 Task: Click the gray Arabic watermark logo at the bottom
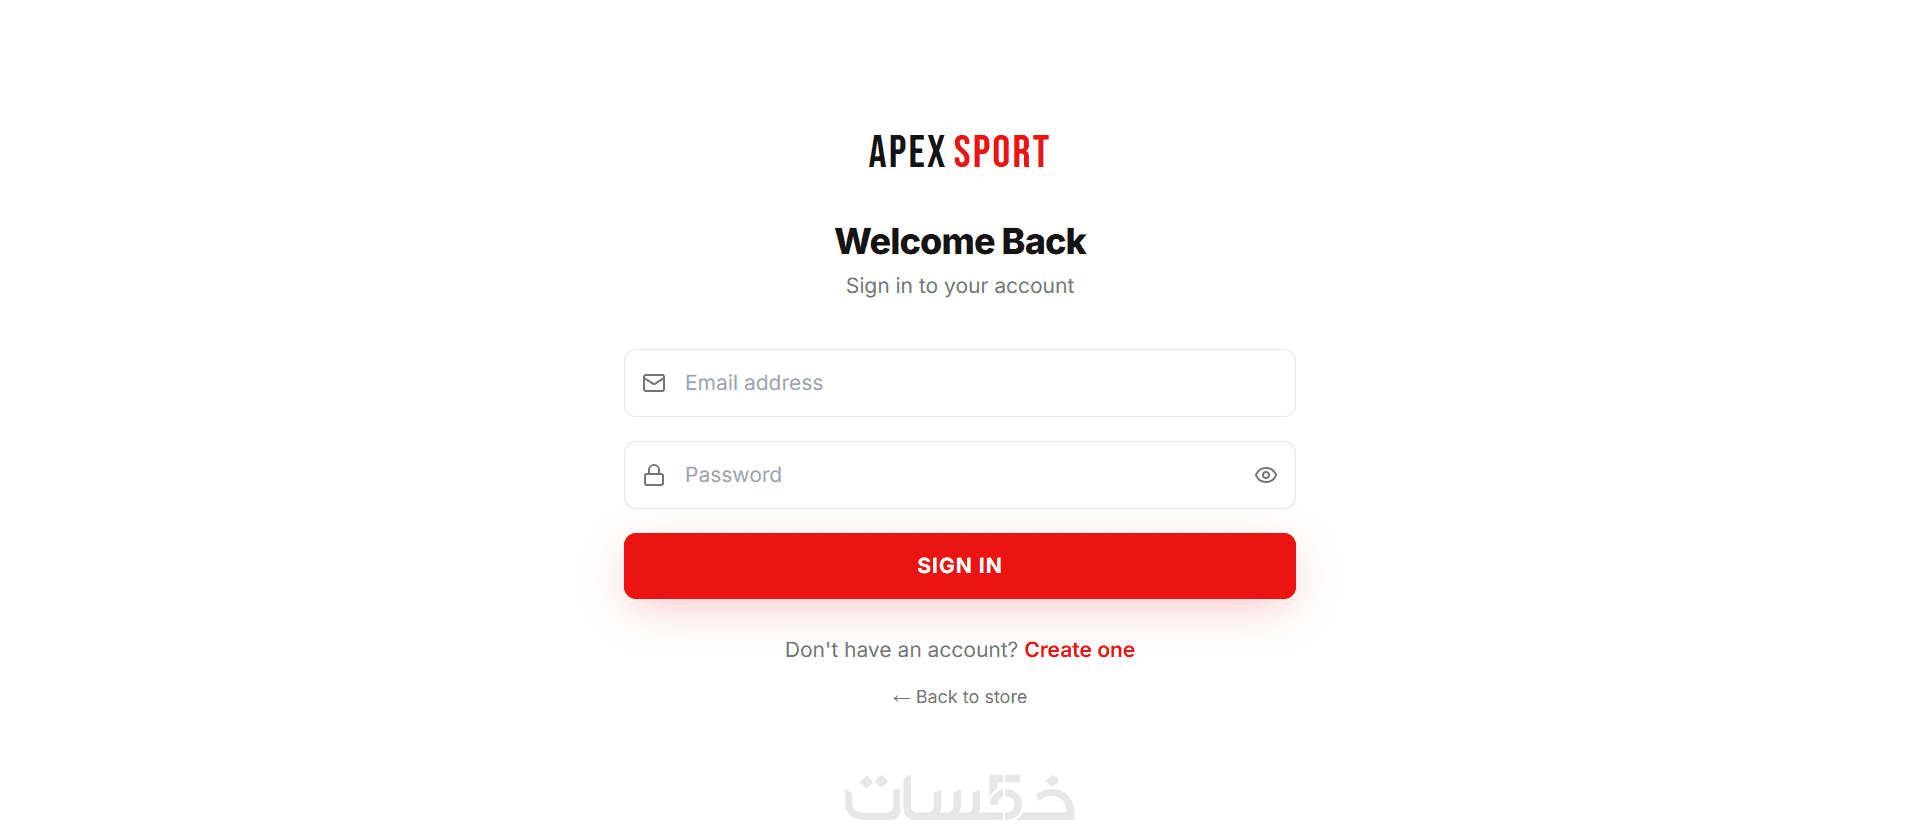(x=960, y=798)
